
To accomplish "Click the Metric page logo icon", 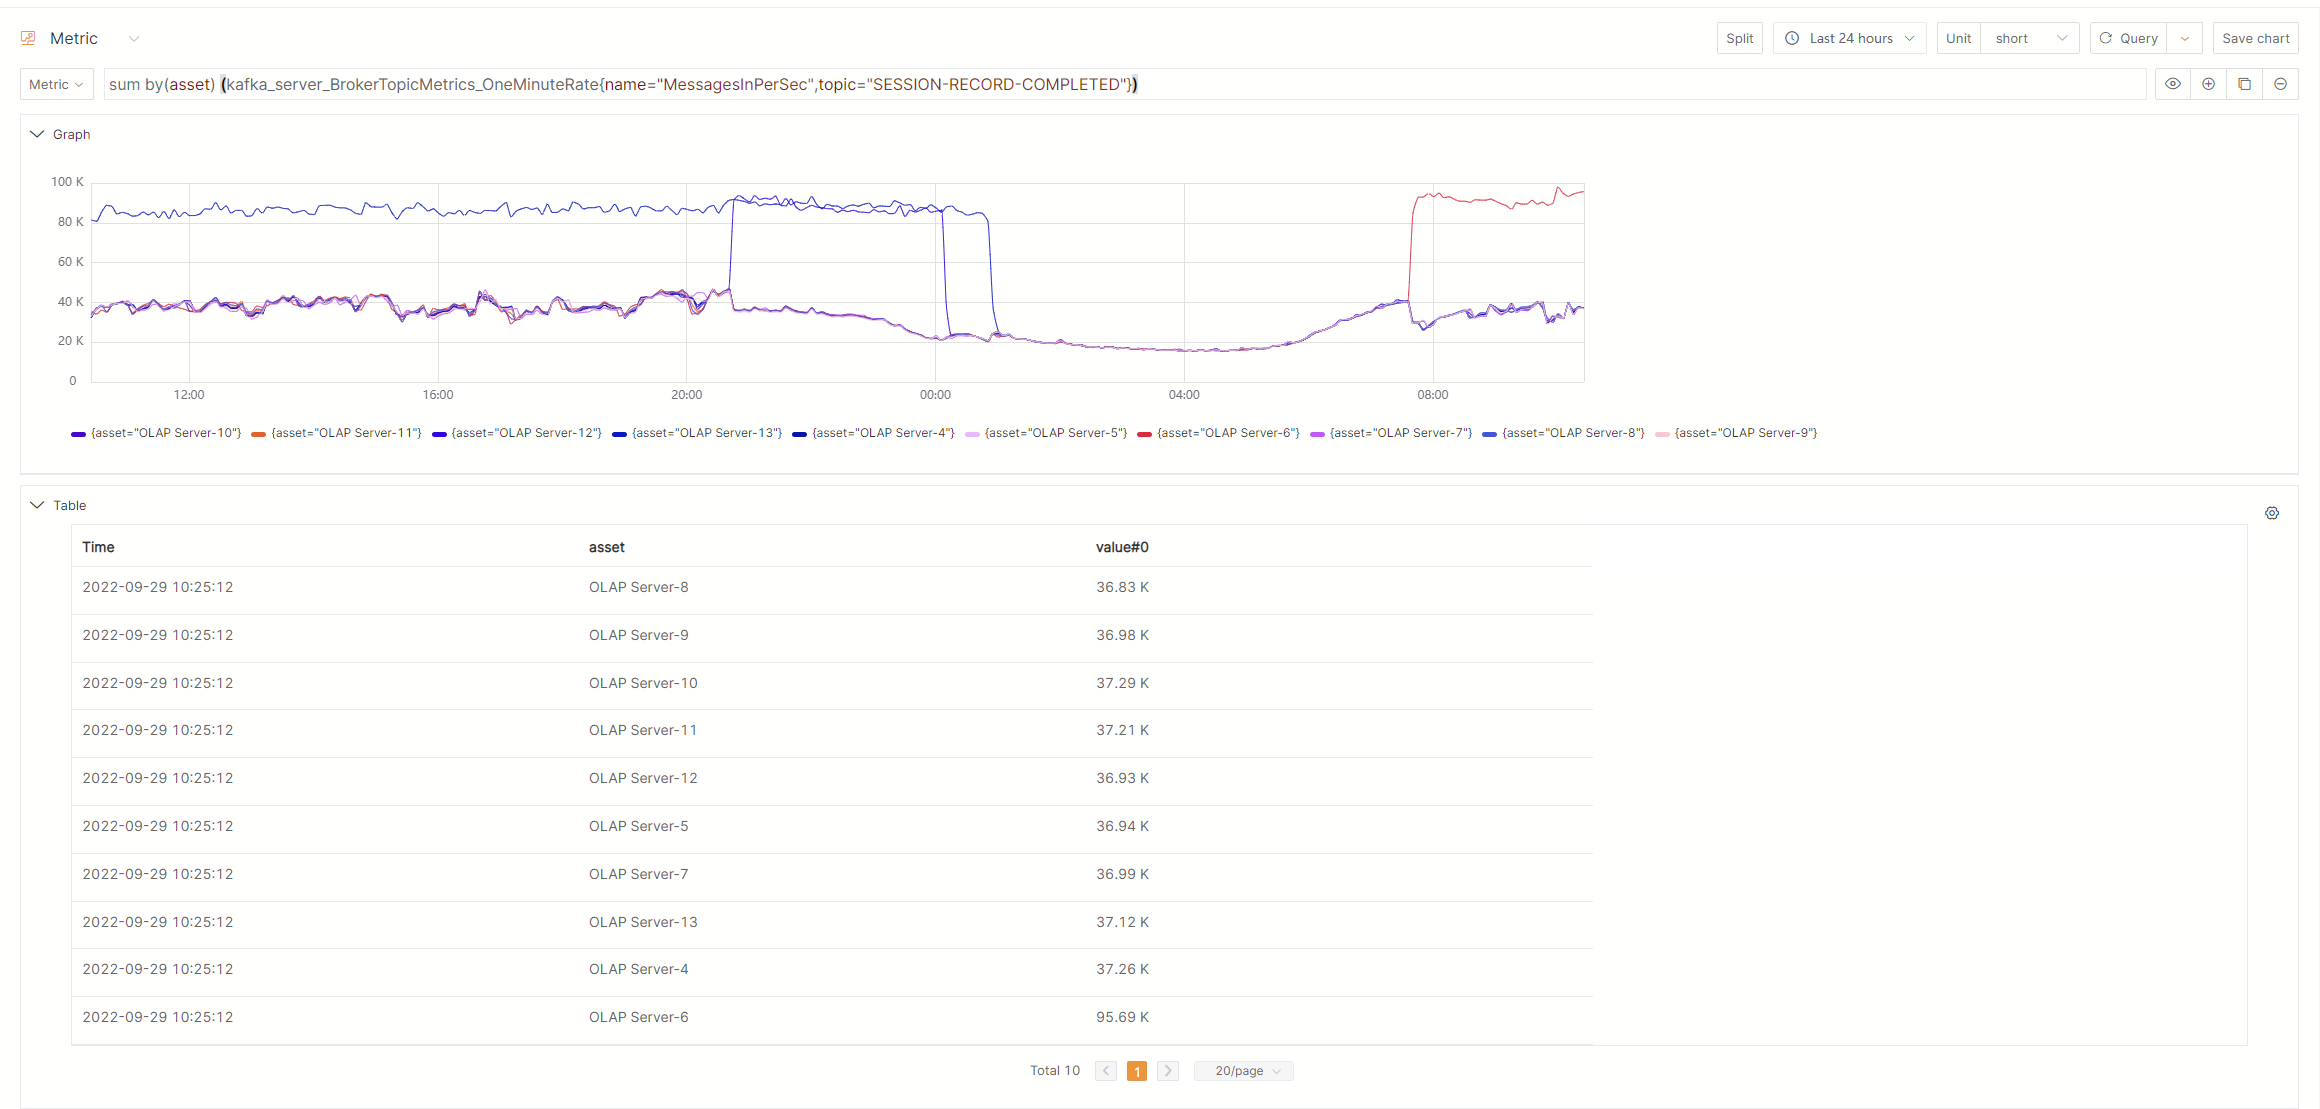I will [29, 38].
